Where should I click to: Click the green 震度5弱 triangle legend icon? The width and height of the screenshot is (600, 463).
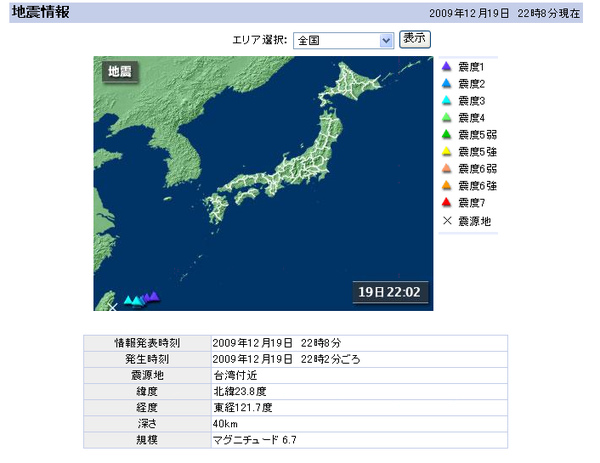pyautogui.click(x=446, y=134)
